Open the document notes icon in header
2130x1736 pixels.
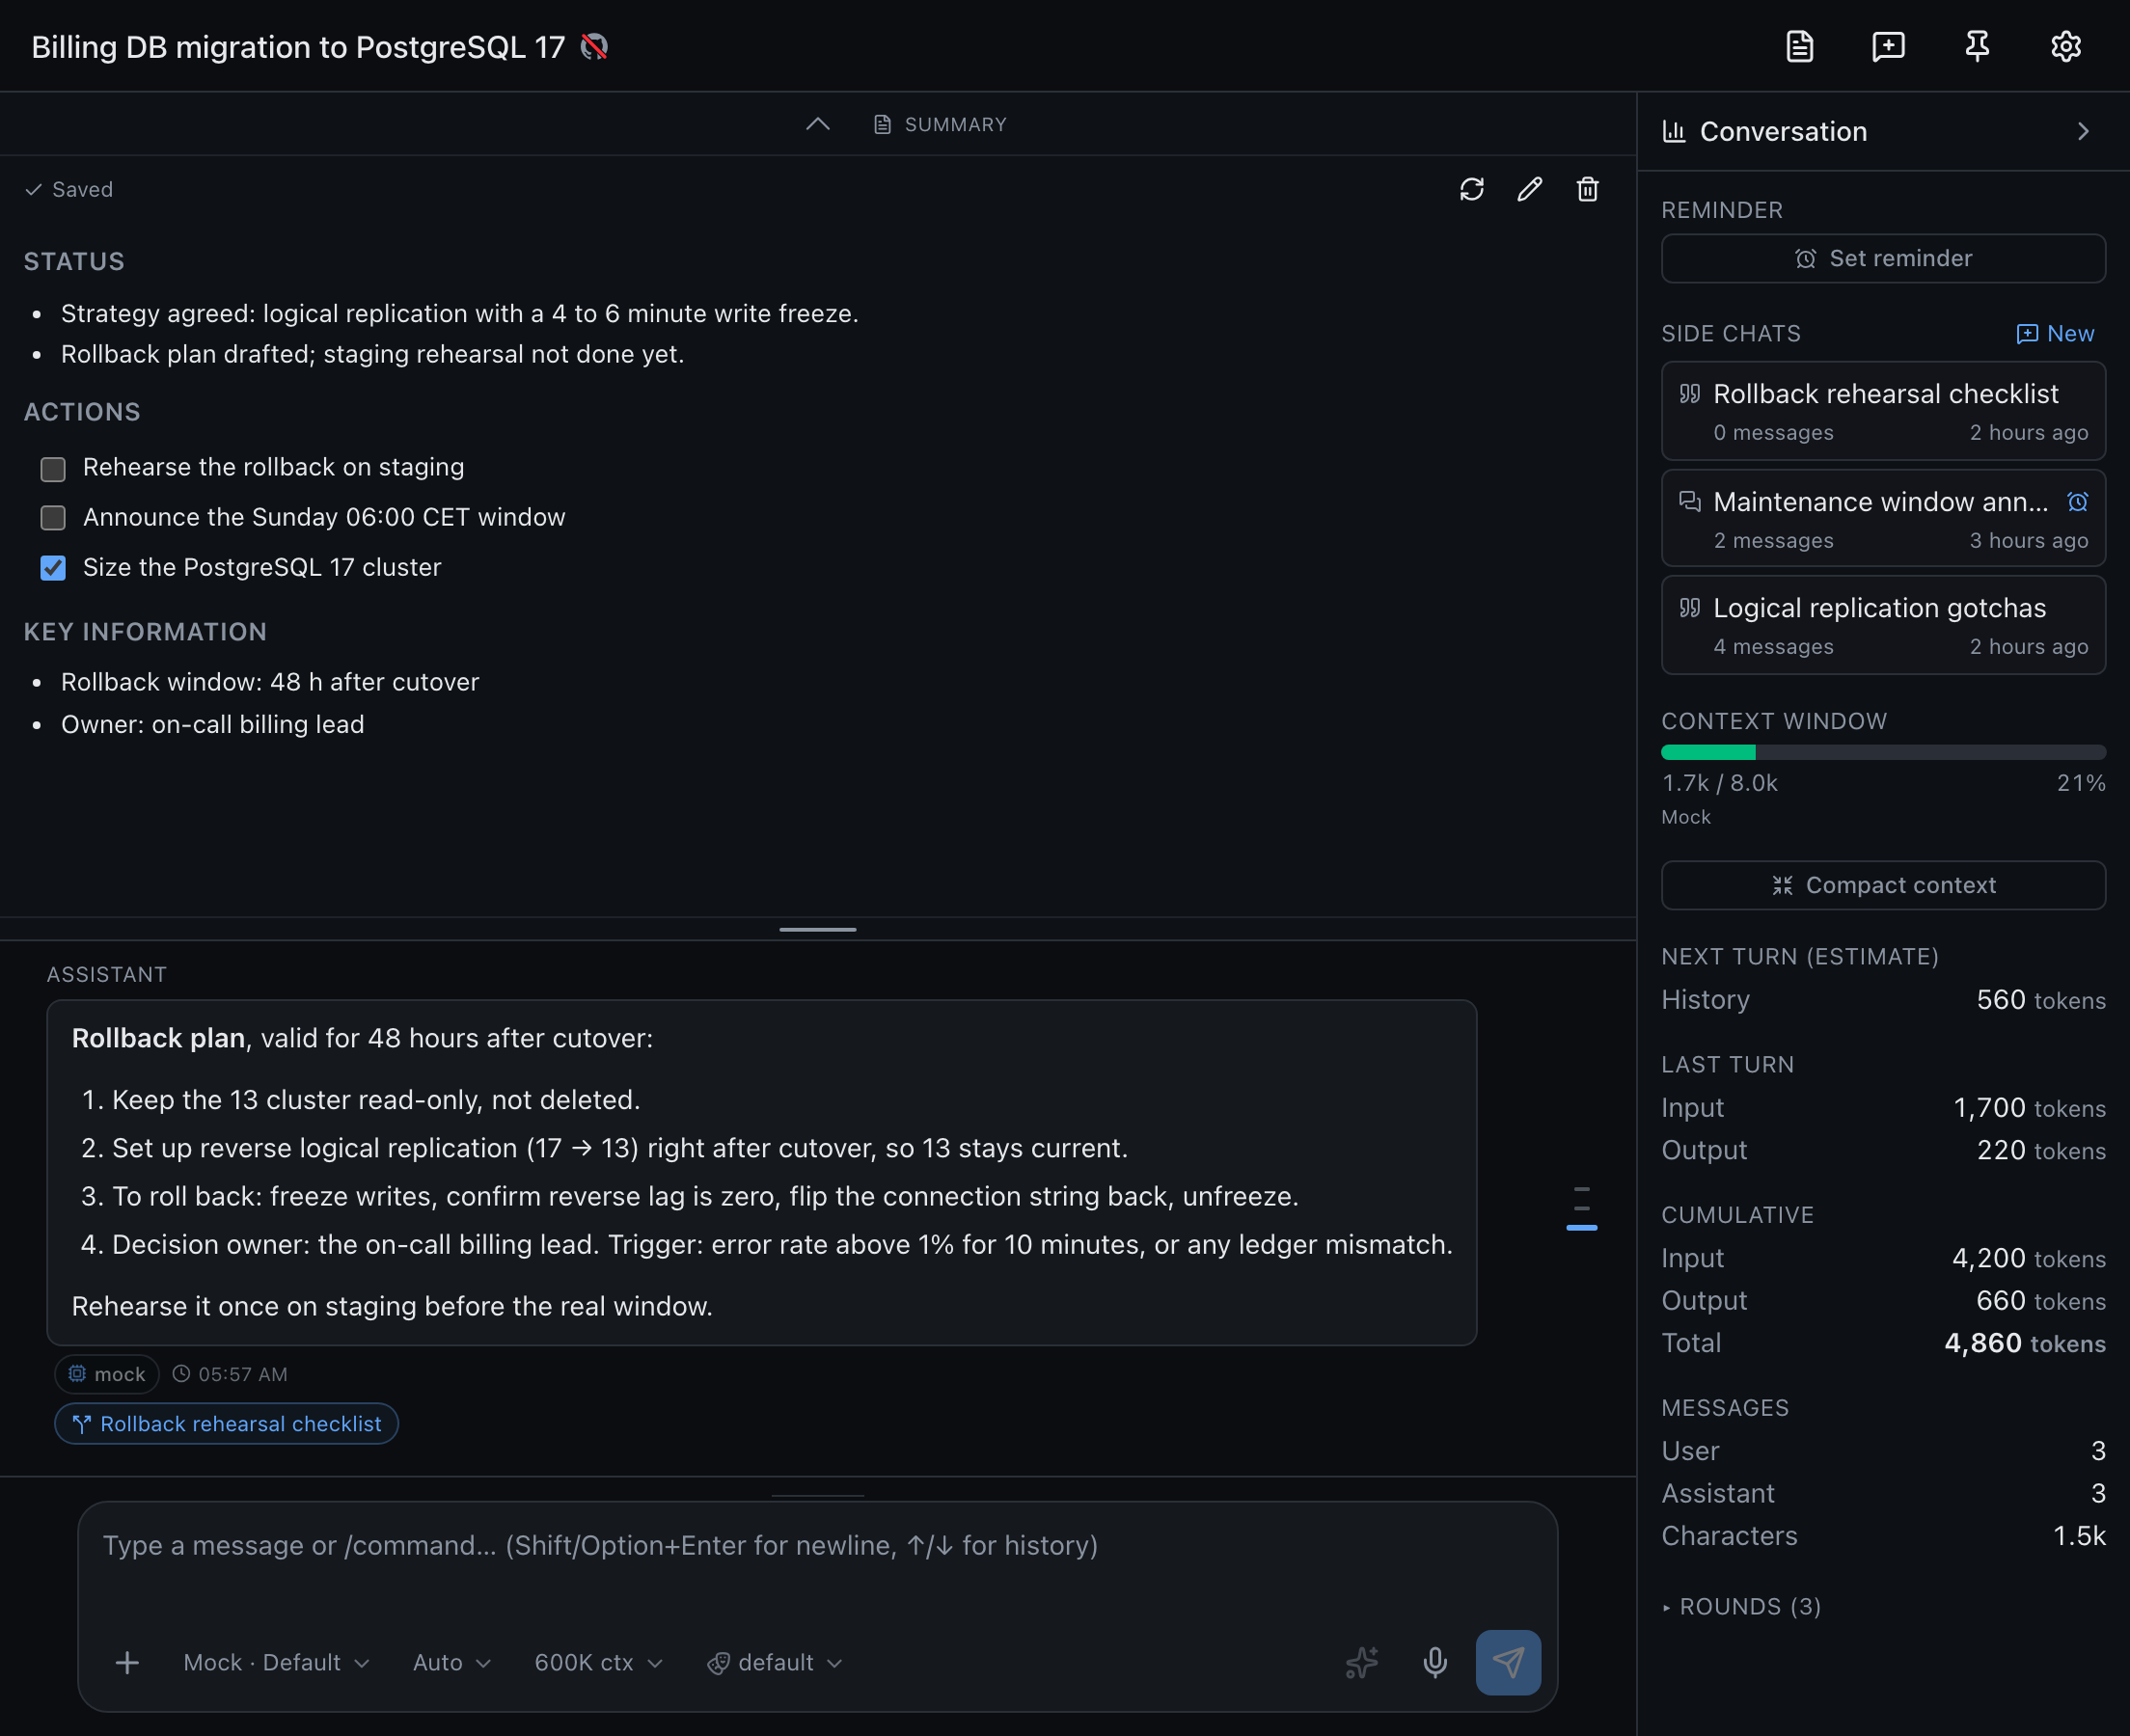coord(1799,46)
